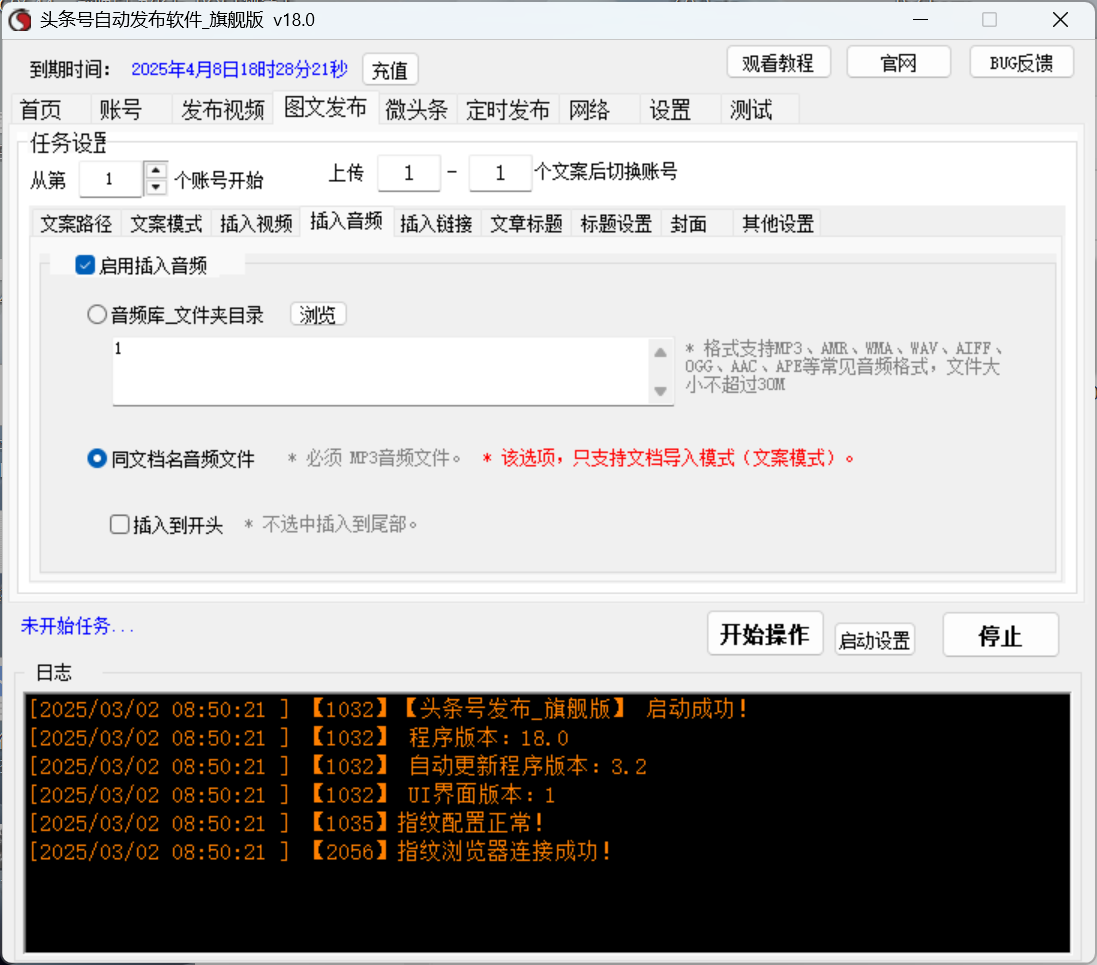Click the second 上传 count input field
Image resolution: width=1097 pixels, height=965 pixels.
(x=500, y=173)
